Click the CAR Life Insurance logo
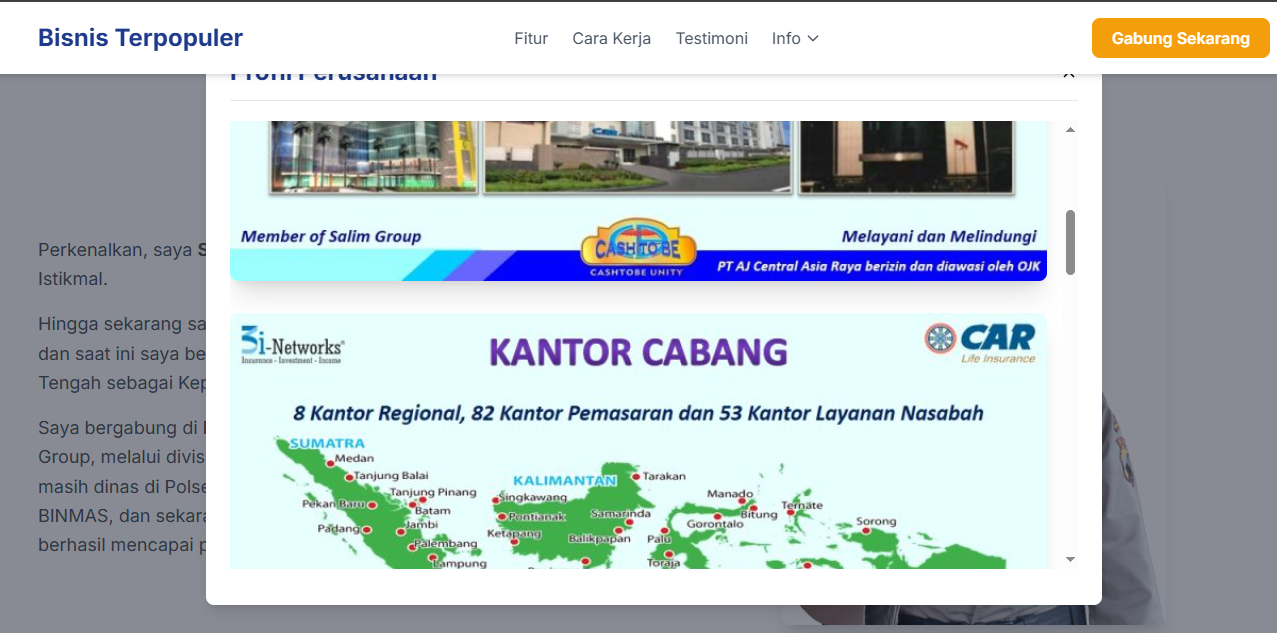1277x633 pixels. point(980,342)
